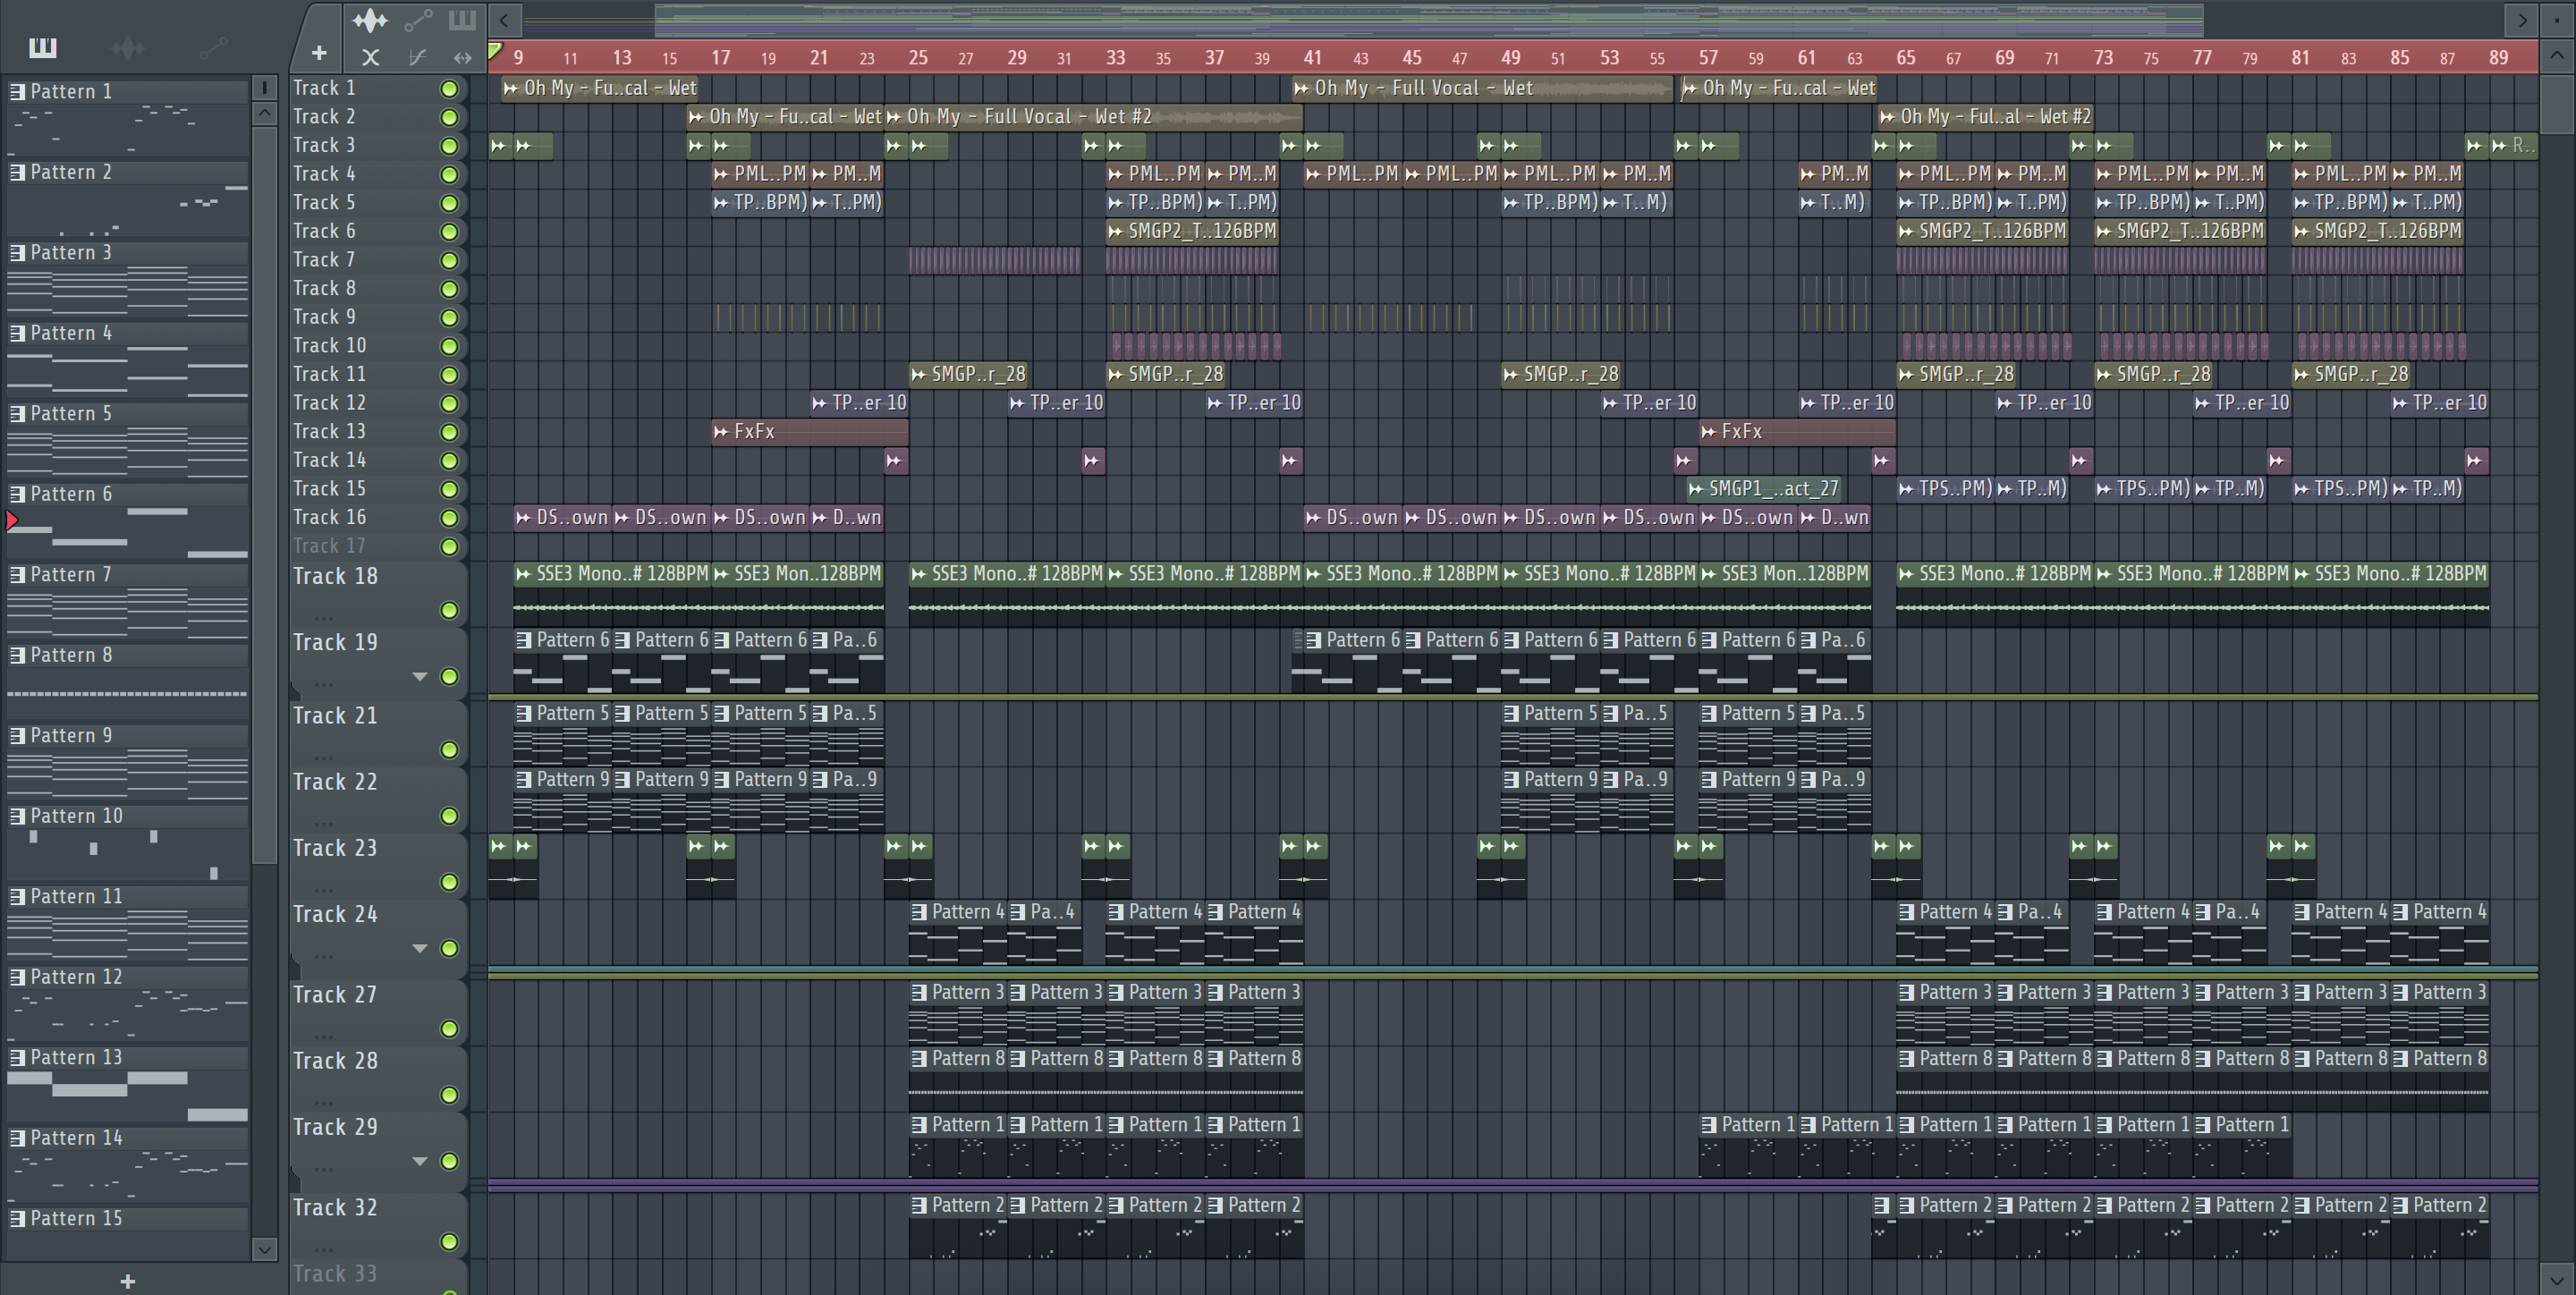Image resolution: width=2576 pixels, height=1295 pixels.
Task: Click the green playhead marker at timeline start
Action: (495, 51)
